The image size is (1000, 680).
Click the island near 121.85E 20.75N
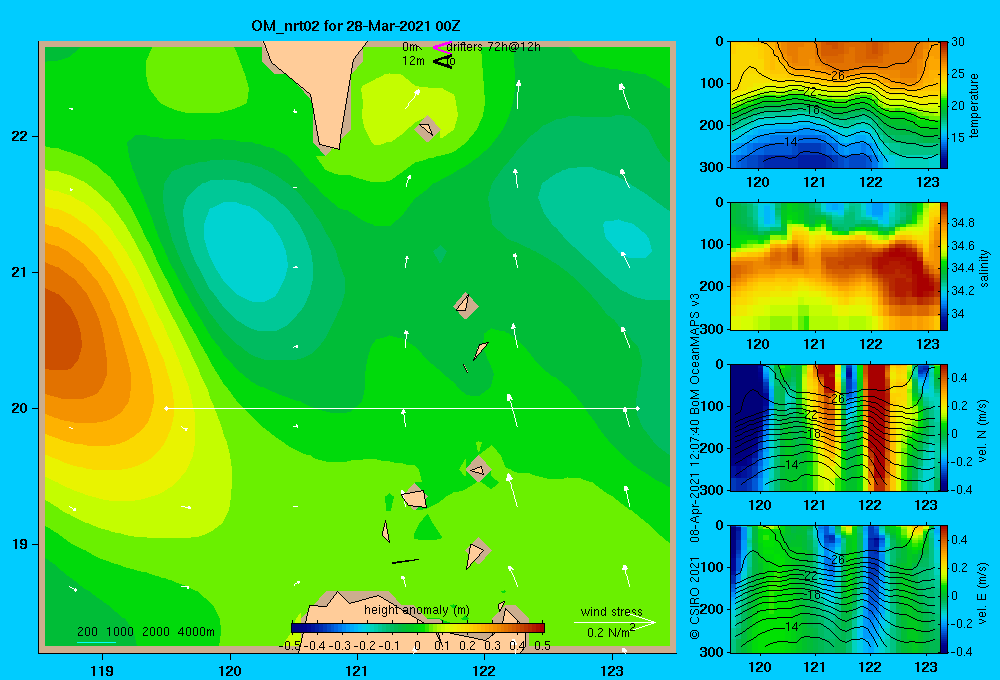[x=466, y=306]
